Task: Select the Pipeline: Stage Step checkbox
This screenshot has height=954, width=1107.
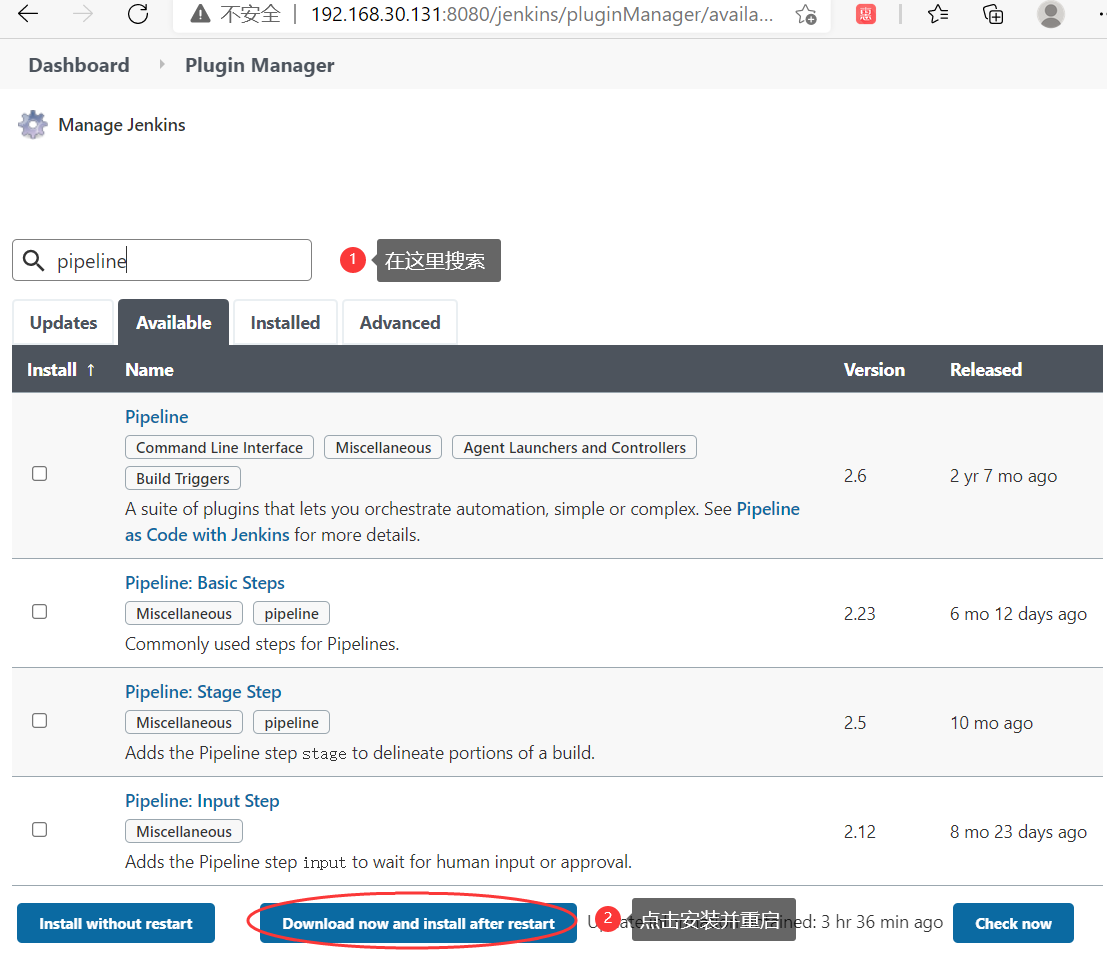Action: point(40,720)
